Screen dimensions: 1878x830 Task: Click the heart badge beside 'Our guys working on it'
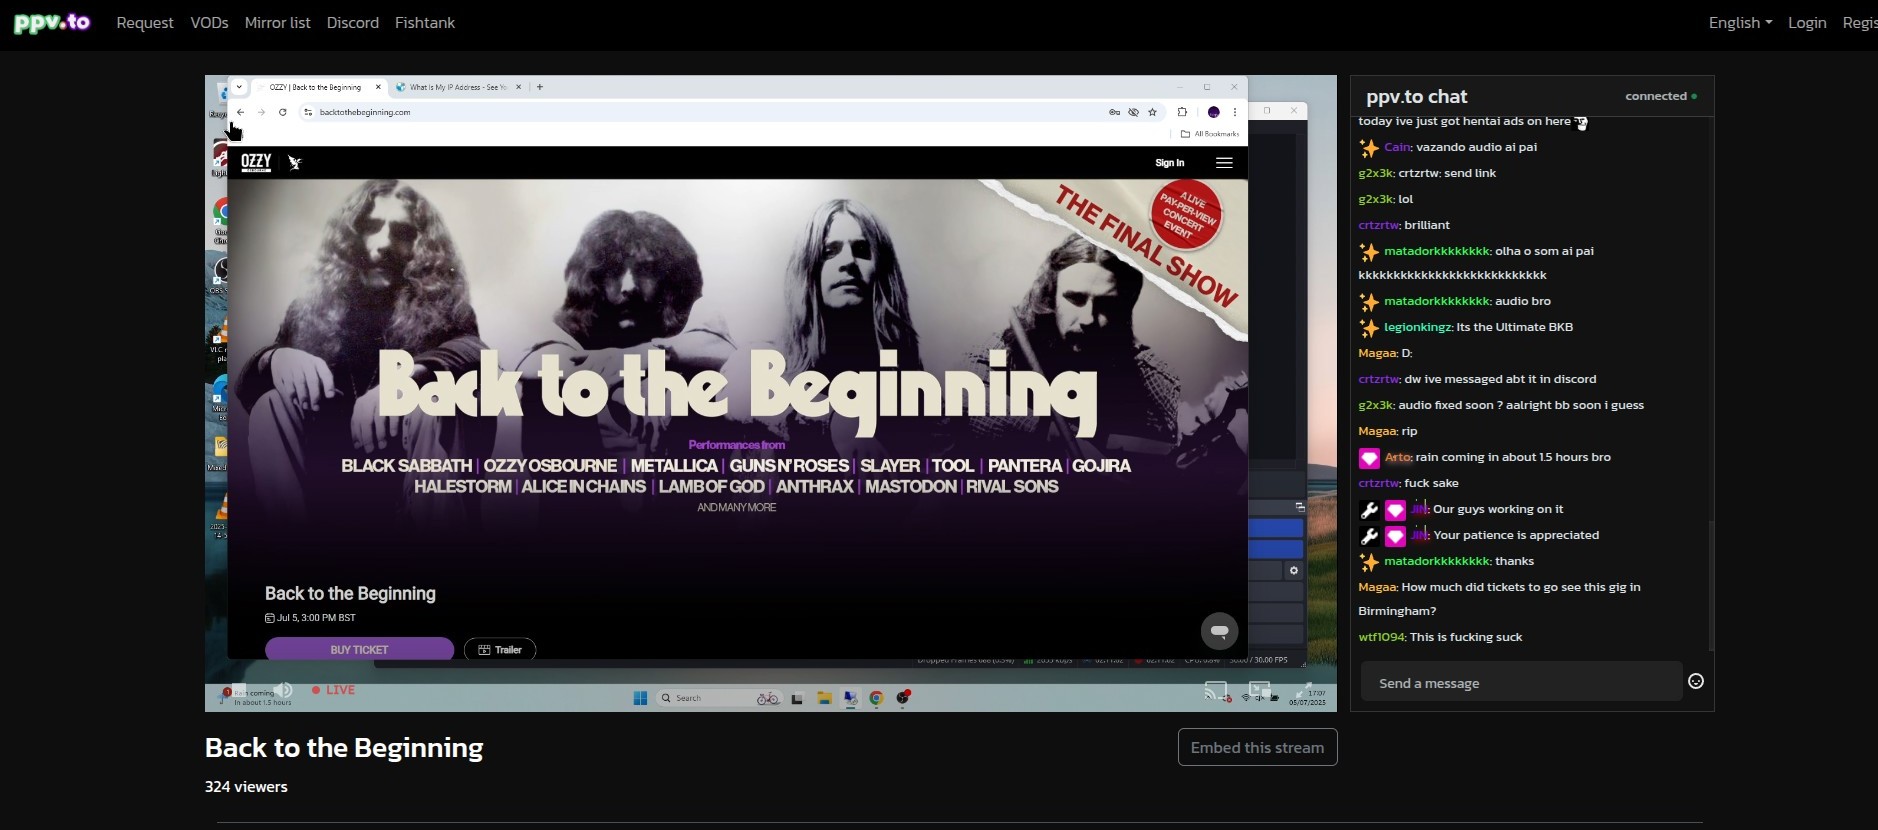click(1395, 510)
